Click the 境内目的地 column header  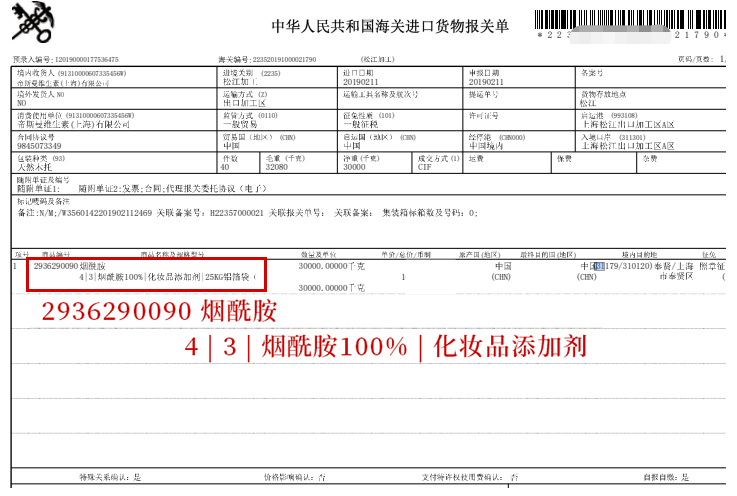pos(639,255)
